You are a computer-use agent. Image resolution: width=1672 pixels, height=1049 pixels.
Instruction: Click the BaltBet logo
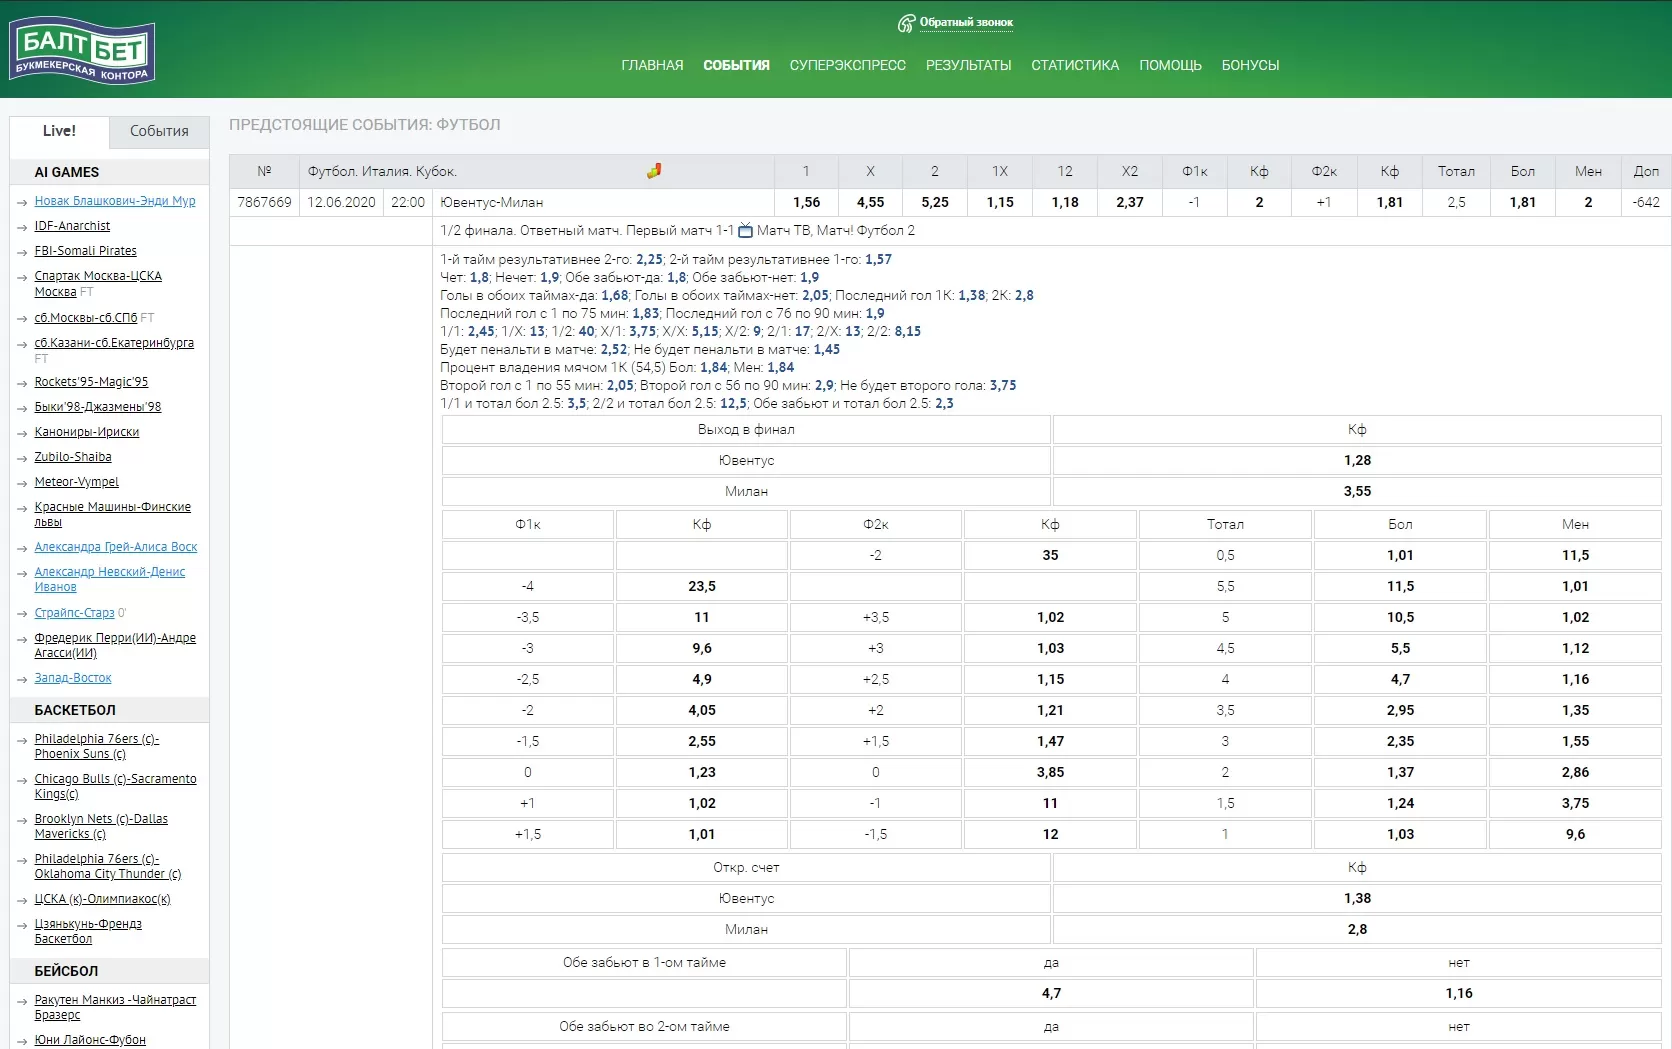click(82, 51)
